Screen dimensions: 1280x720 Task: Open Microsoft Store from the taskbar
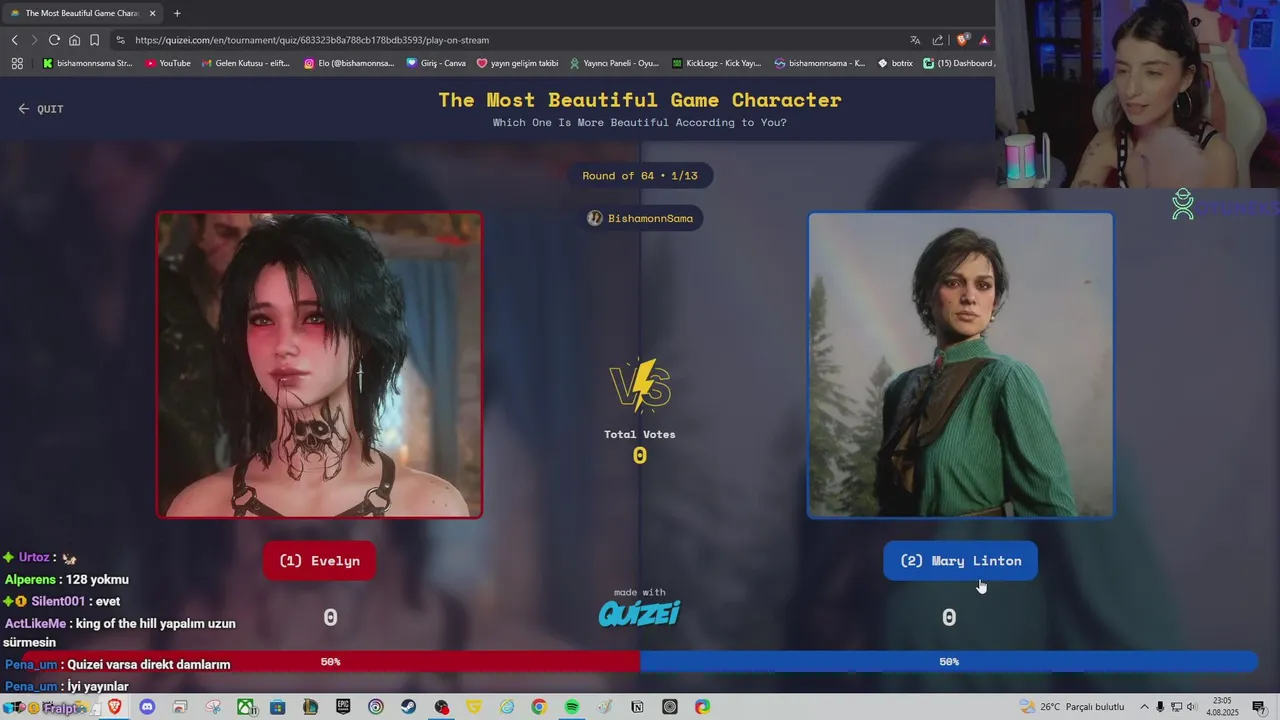pyautogui.click(x=277, y=707)
